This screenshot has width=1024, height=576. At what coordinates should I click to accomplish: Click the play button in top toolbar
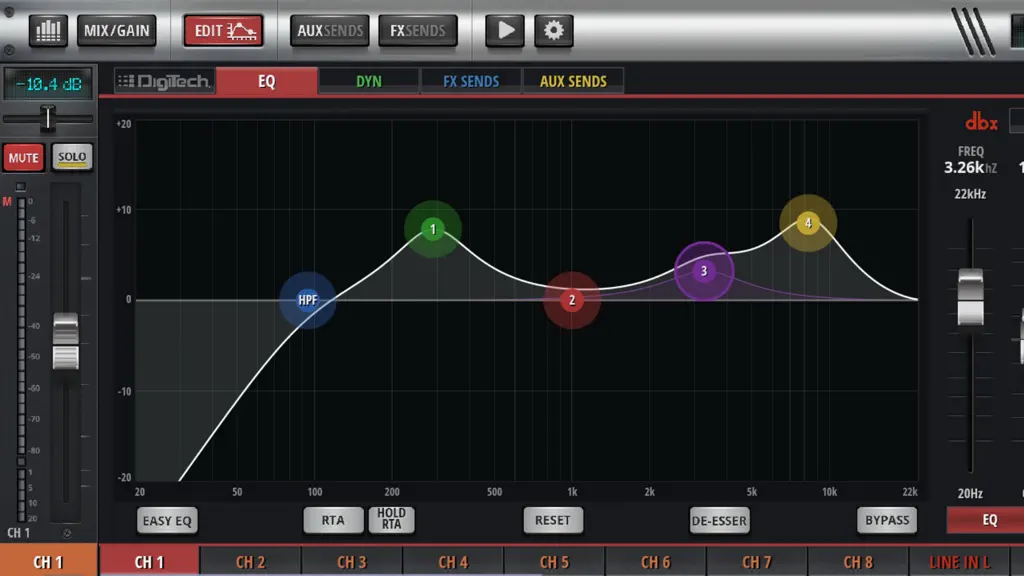click(505, 31)
